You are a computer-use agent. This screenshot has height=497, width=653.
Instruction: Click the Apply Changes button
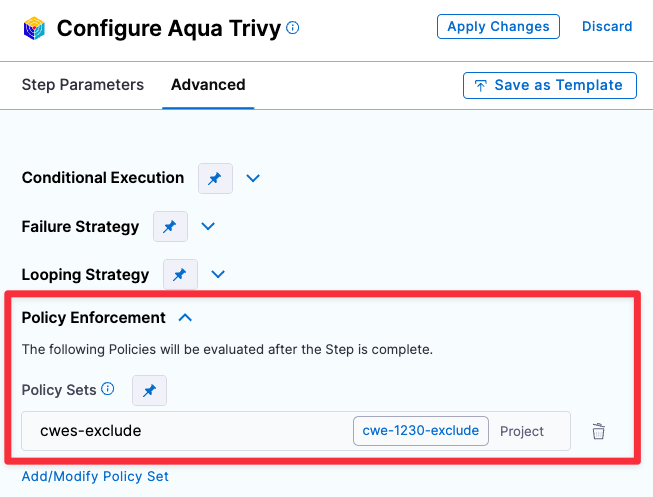pos(498,27)
